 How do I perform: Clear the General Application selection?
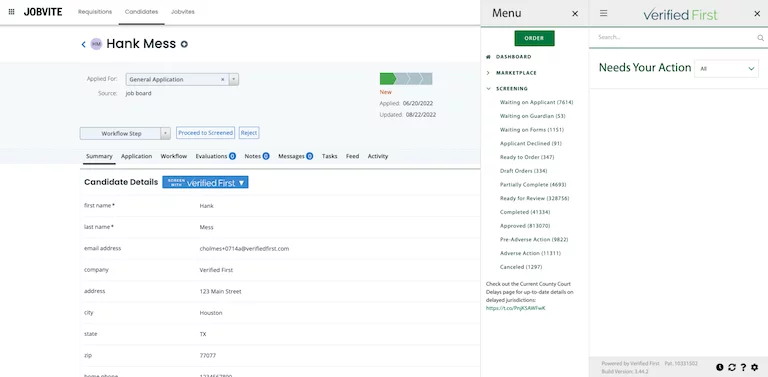click(x=222, y=79)
